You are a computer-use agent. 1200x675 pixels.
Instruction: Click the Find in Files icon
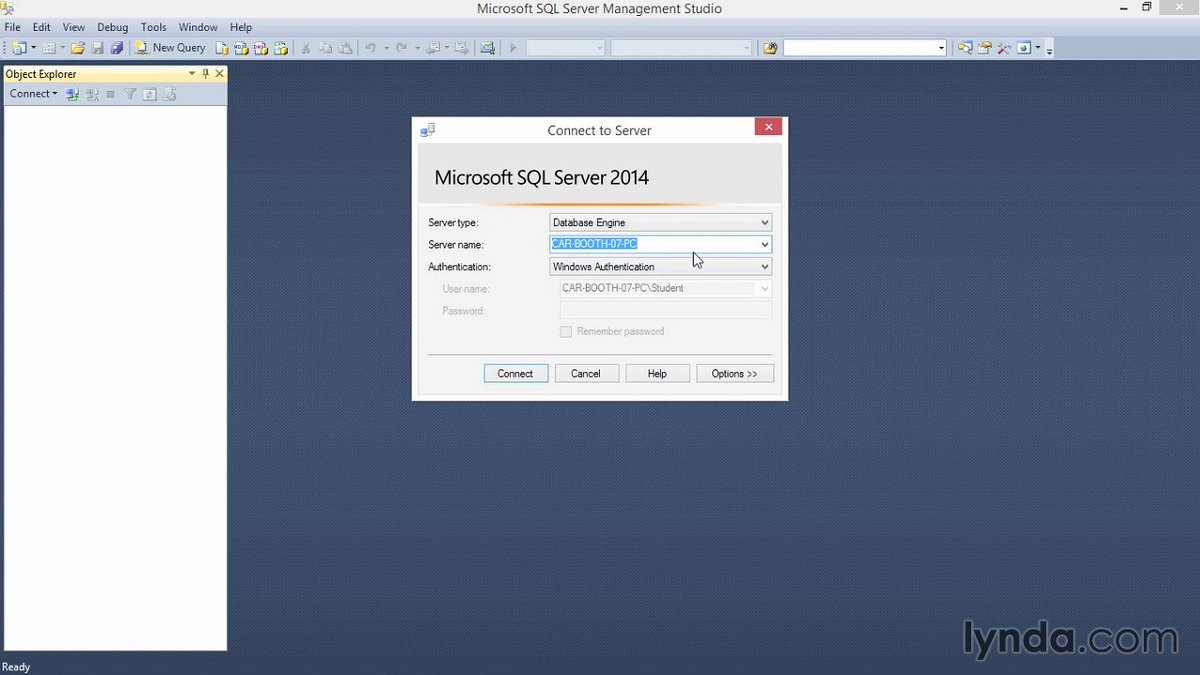point(770,47)
